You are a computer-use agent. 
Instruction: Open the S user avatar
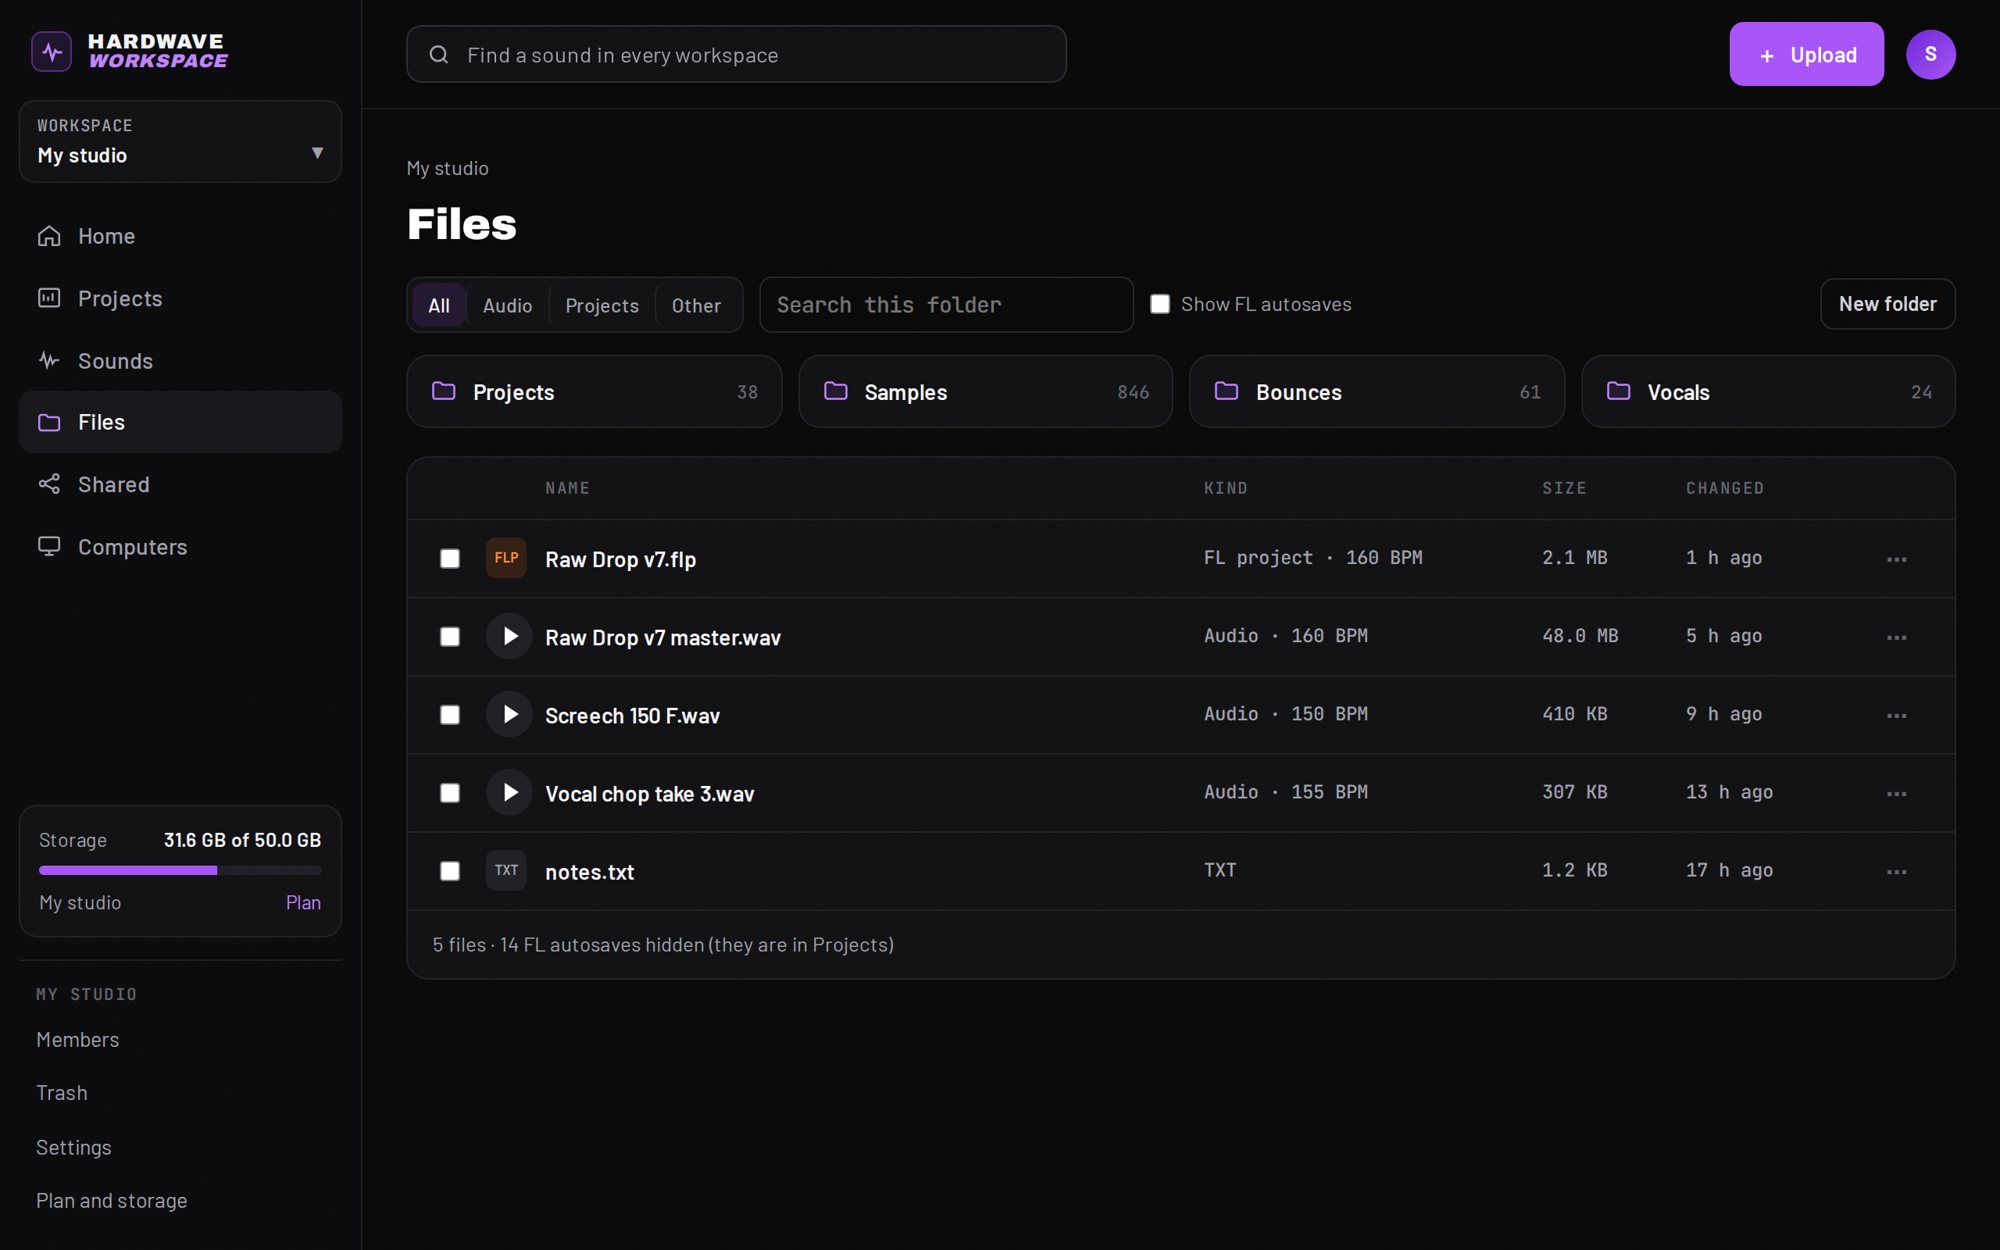point(1930,54)
